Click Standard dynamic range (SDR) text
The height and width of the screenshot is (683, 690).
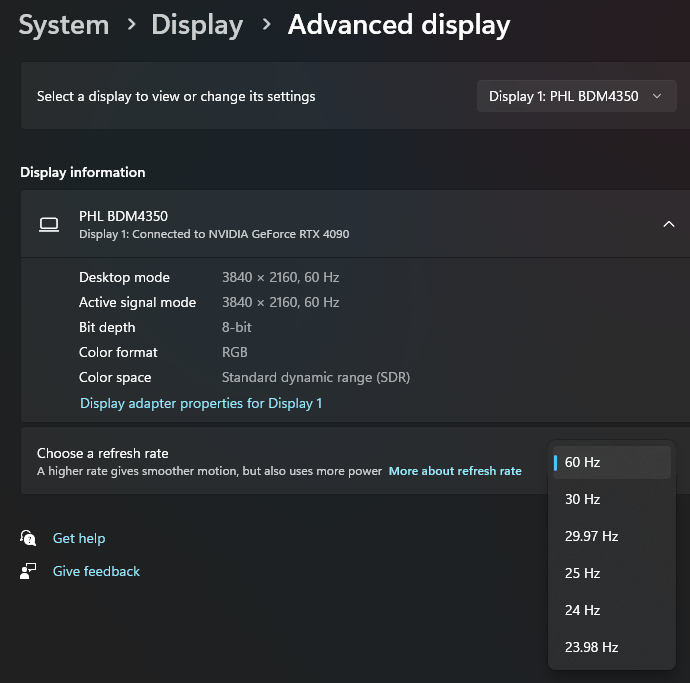pyautogui.click(x=316, y=378)
